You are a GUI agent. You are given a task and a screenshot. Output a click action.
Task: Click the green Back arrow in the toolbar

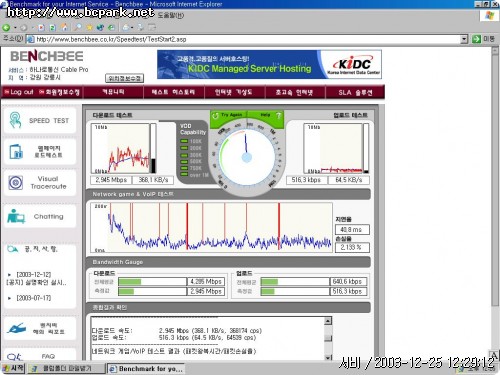tap(6, 28)
